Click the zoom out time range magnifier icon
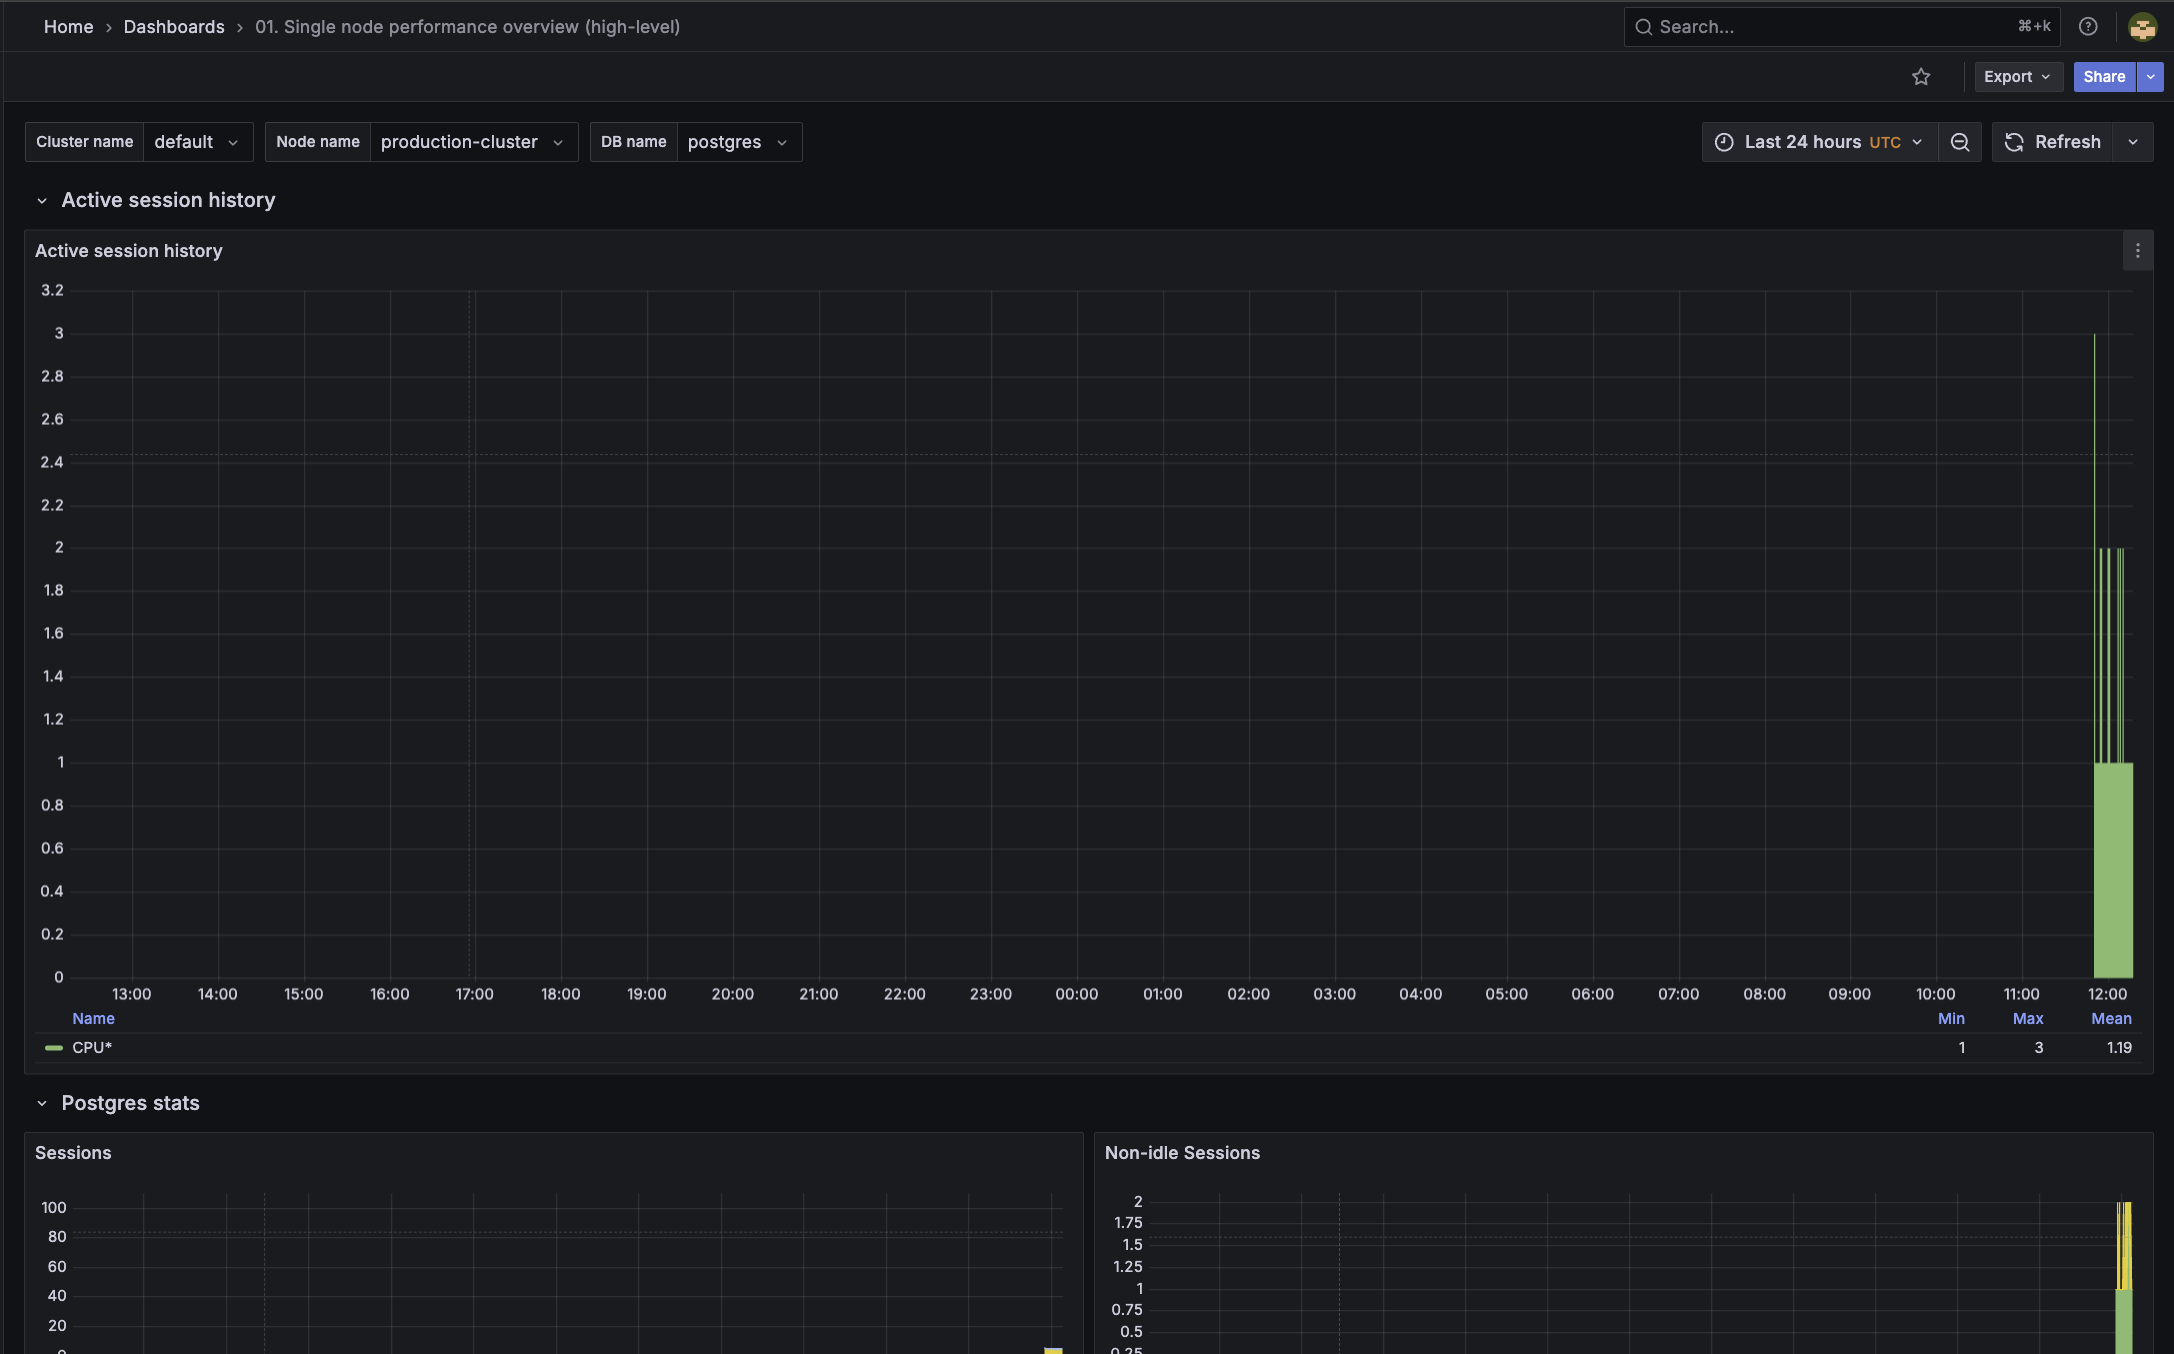Screen dimensions: 2174x1354 coord(1960,141)
